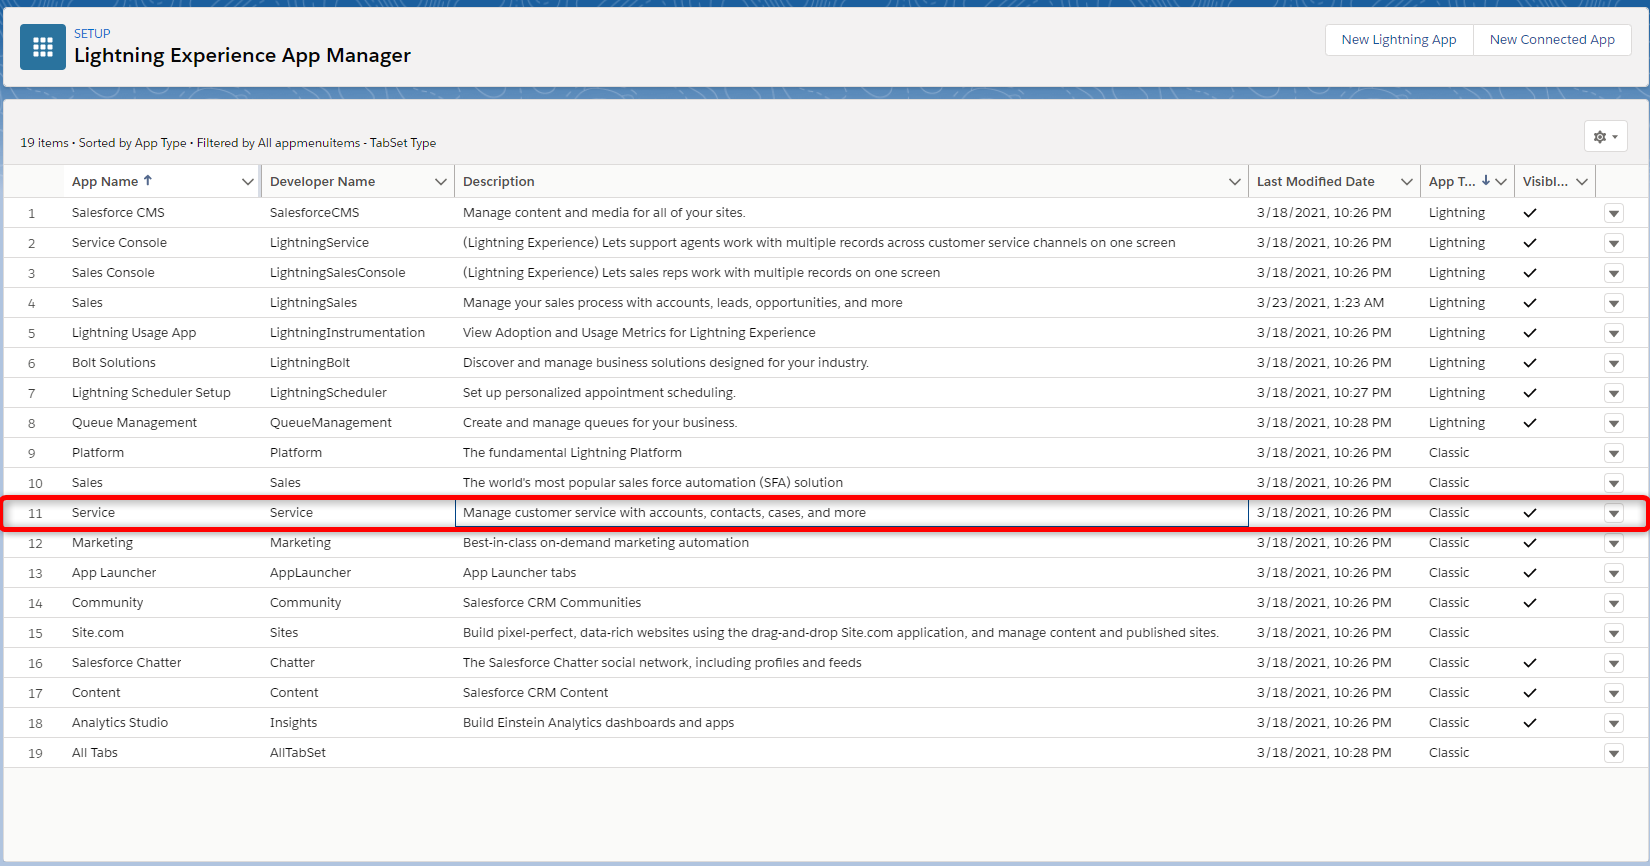Show row actions for Queue Management

(x=1614, y=423)
